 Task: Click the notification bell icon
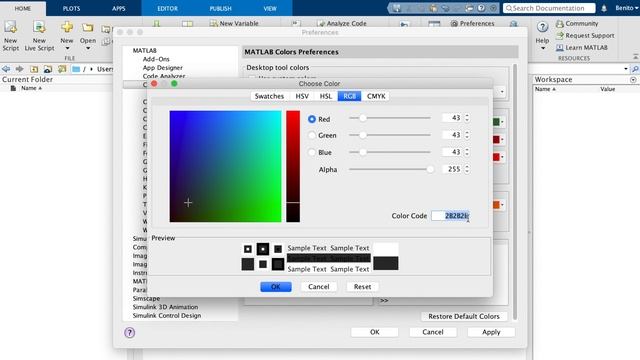604,8
